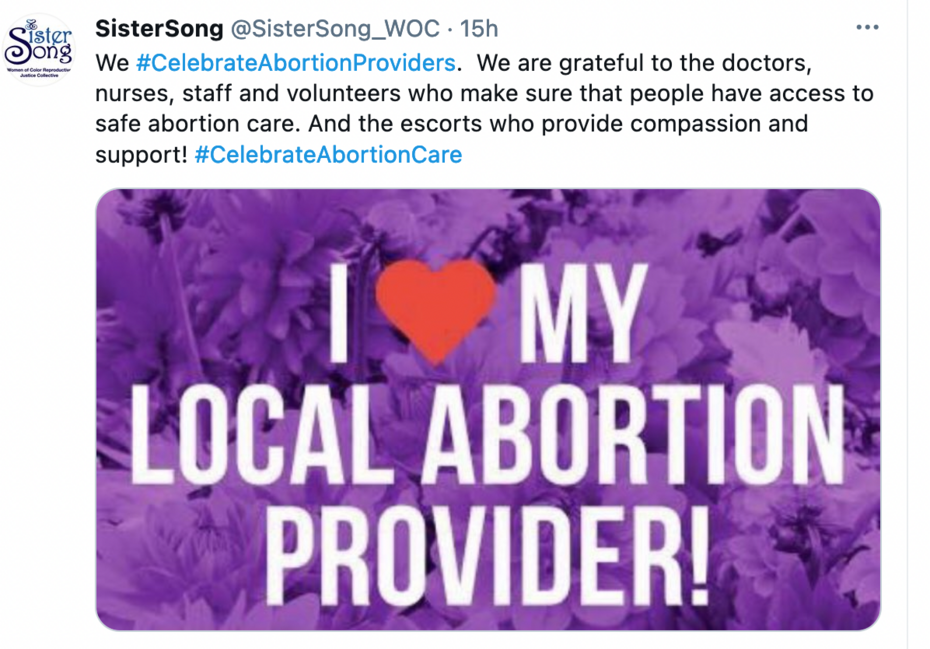Follow the #CelebrateAbortionProviders hashtag
This screenshot has width=930, height=649.
(295, 62)
